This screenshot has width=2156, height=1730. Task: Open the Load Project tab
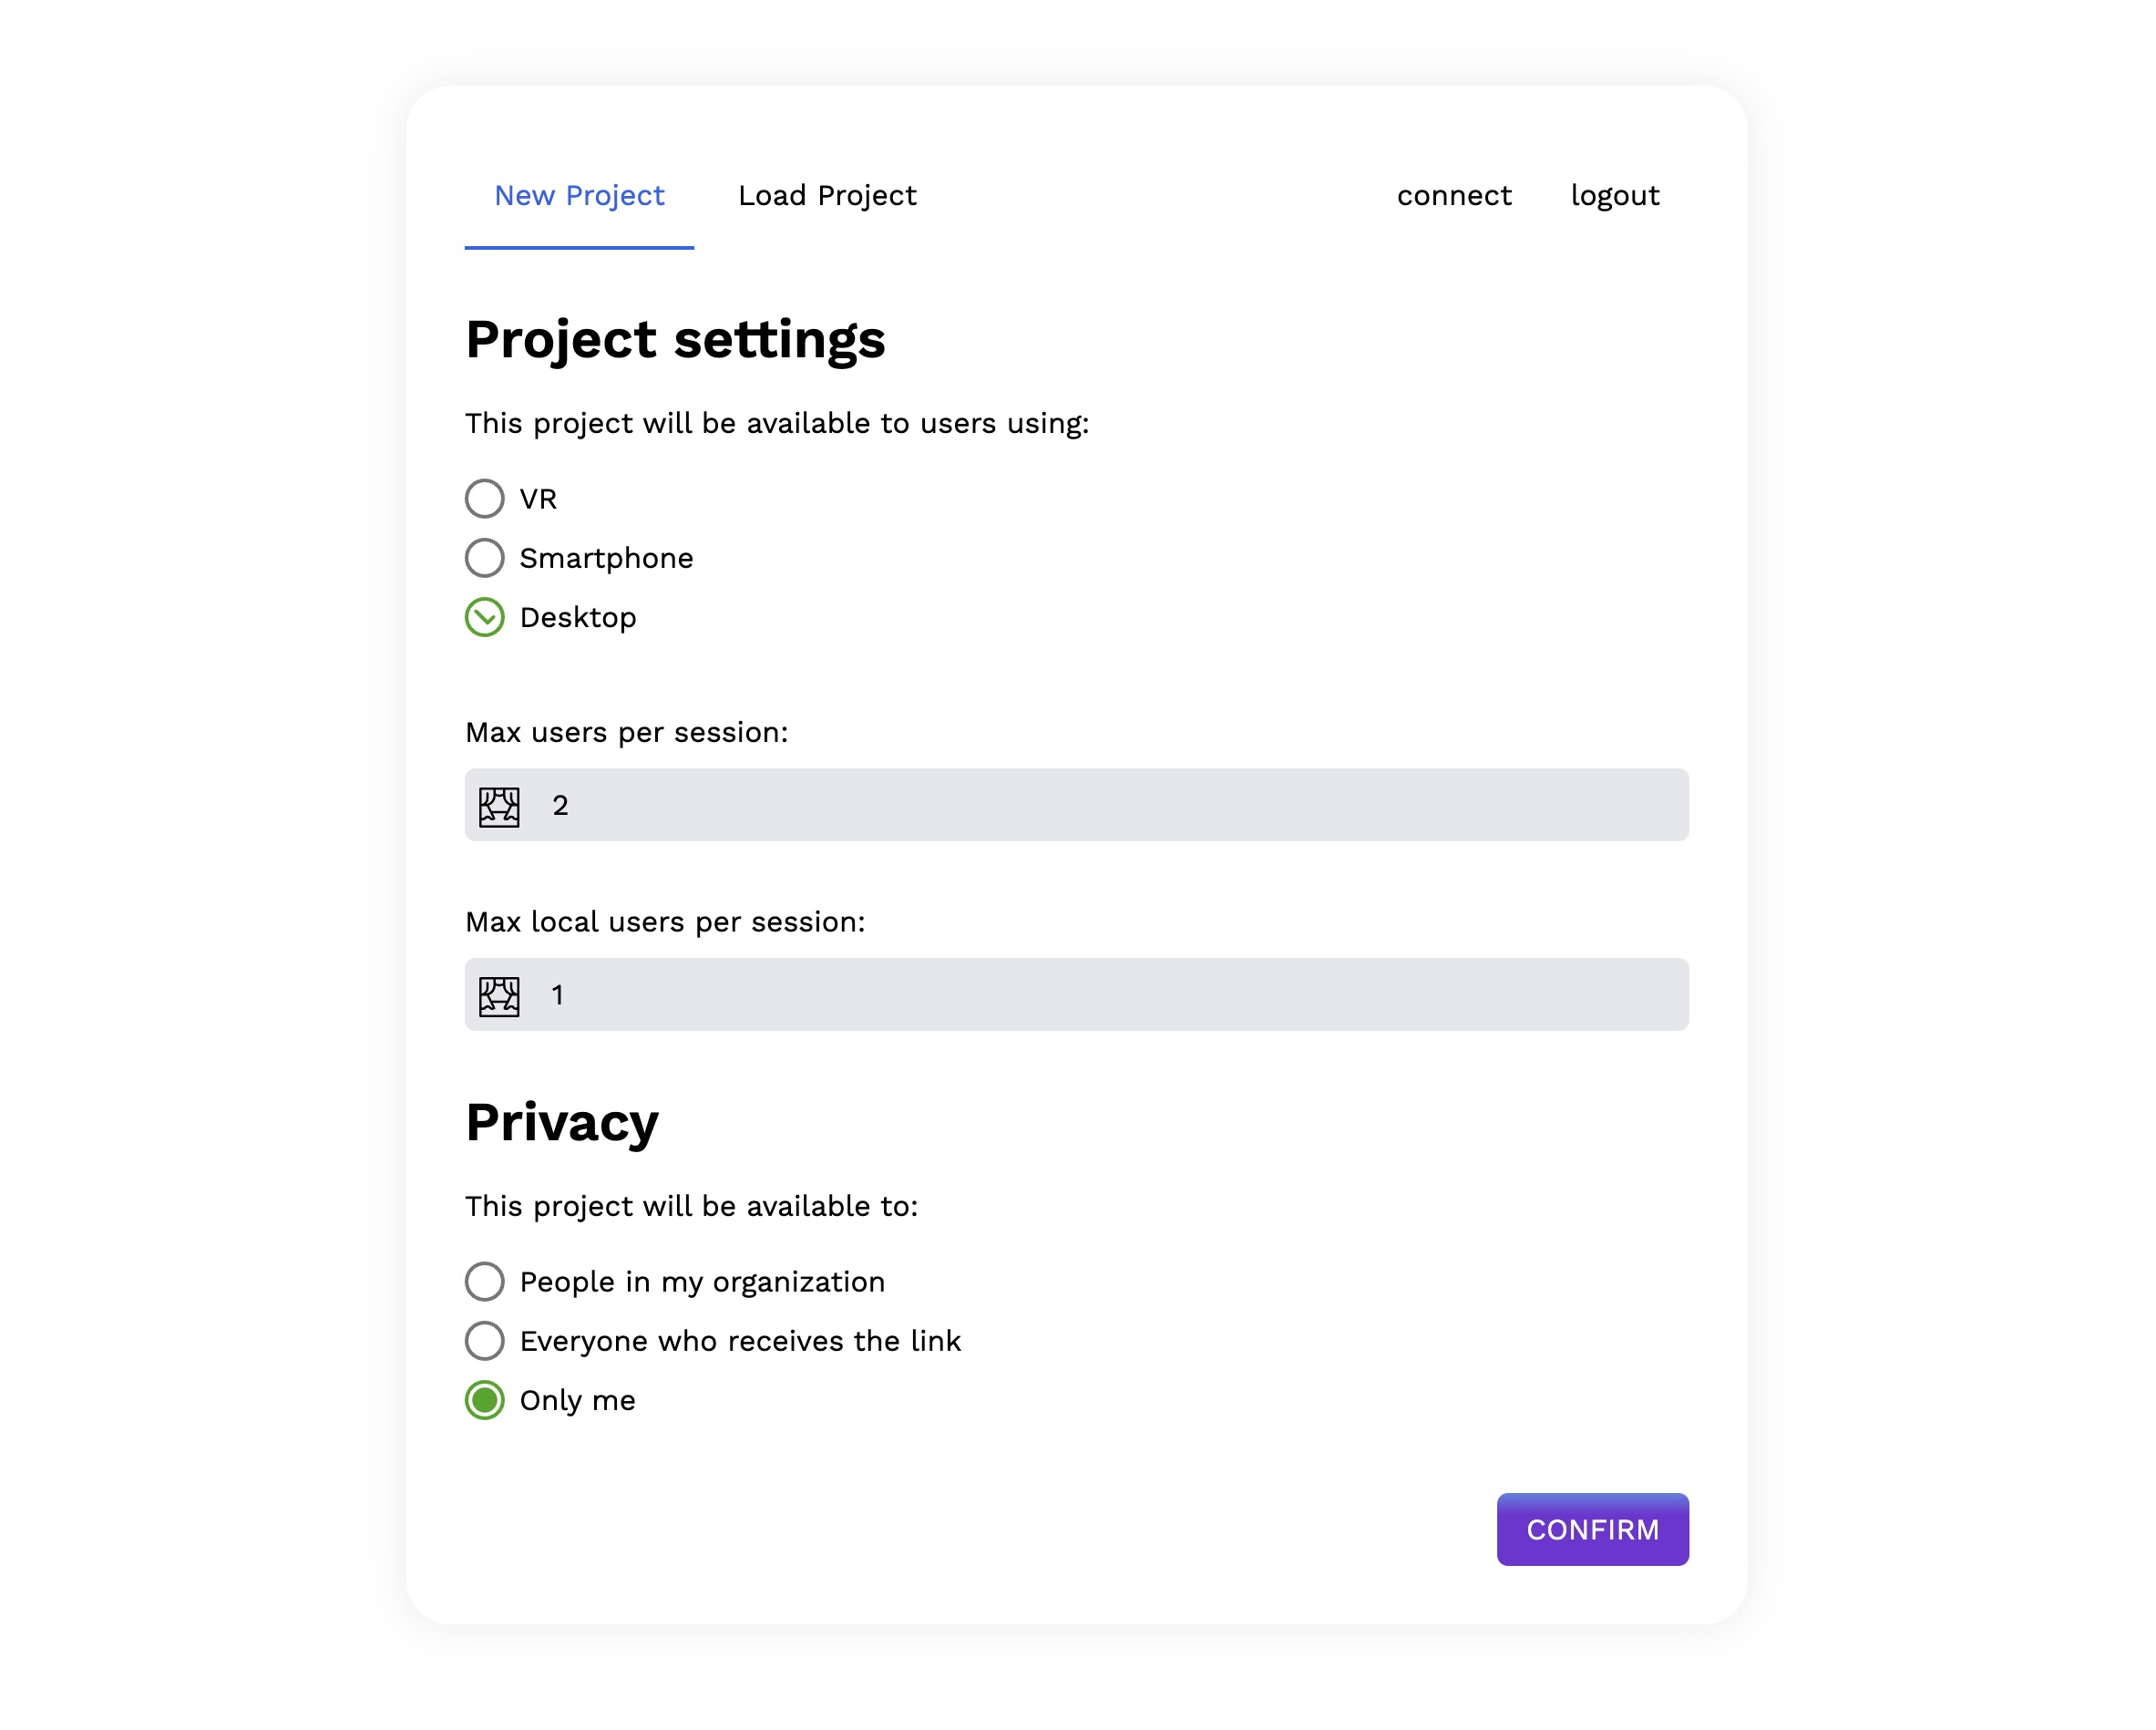[x=827, y=196]
